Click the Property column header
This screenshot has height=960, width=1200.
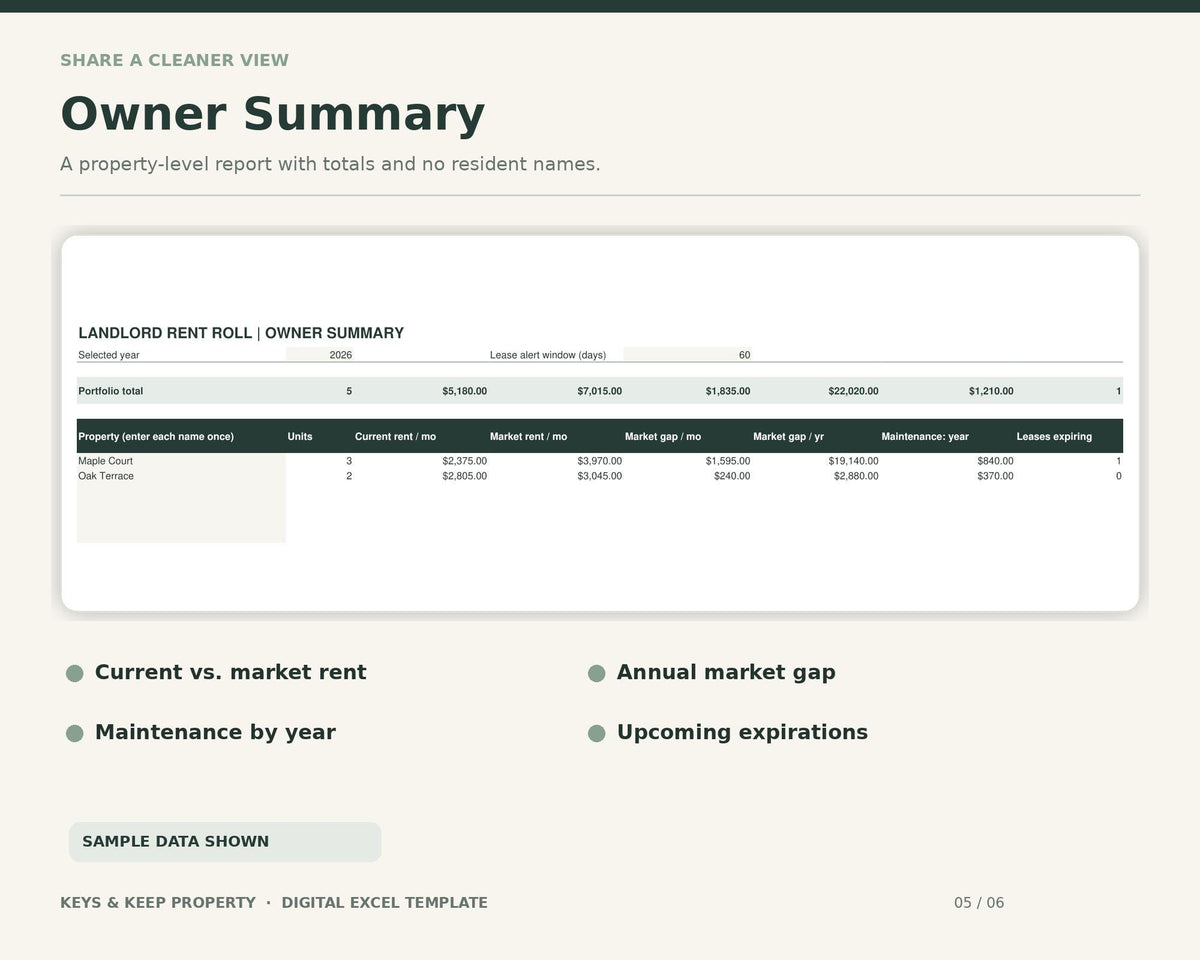point(156,437)
